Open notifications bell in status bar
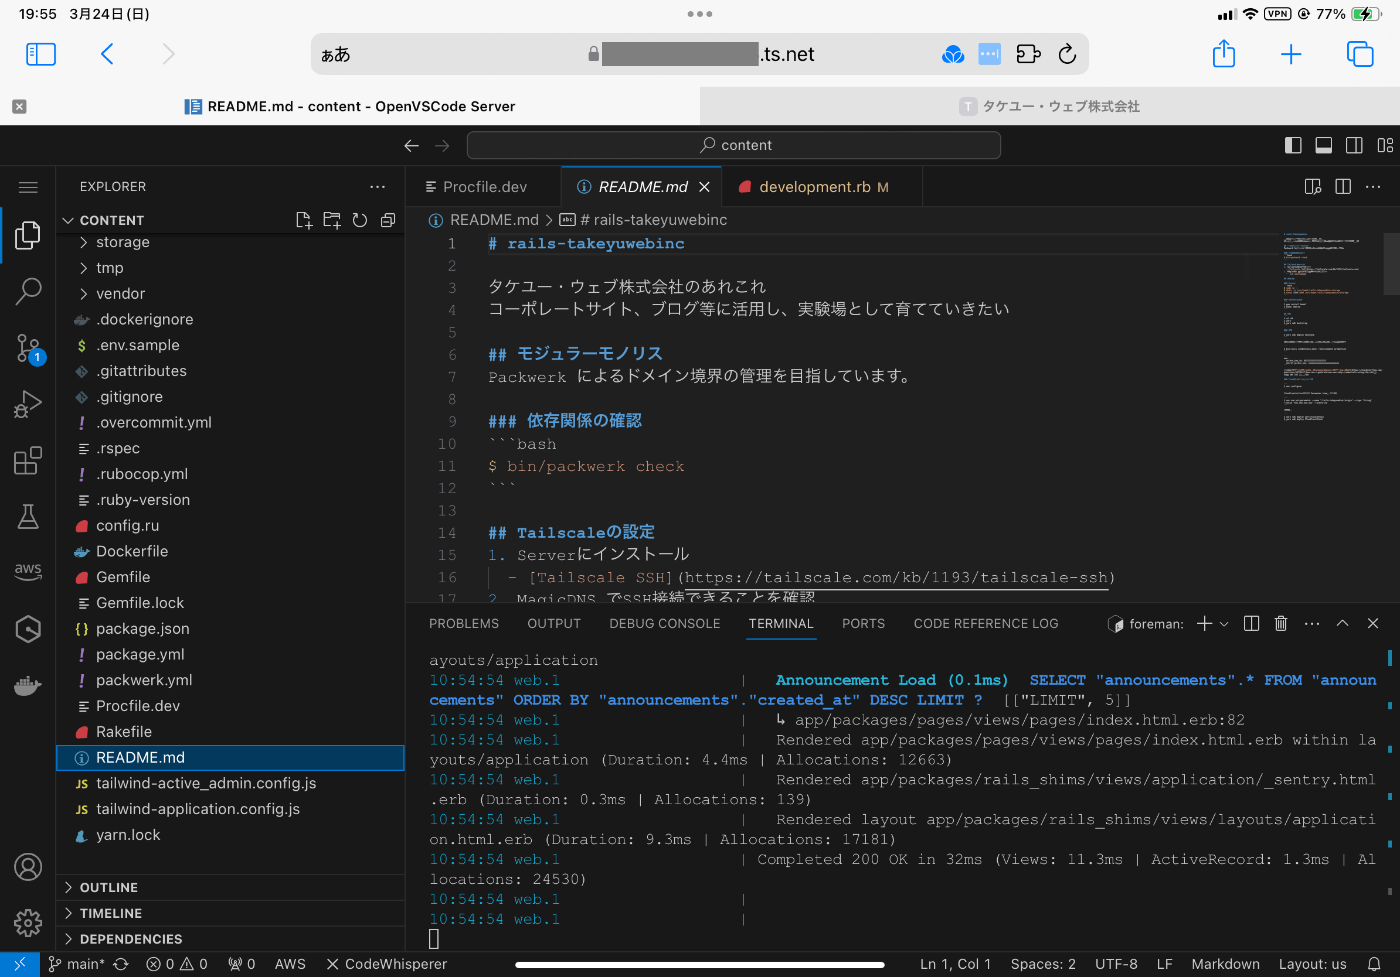1400x977 pixels. click(1374, 964)
